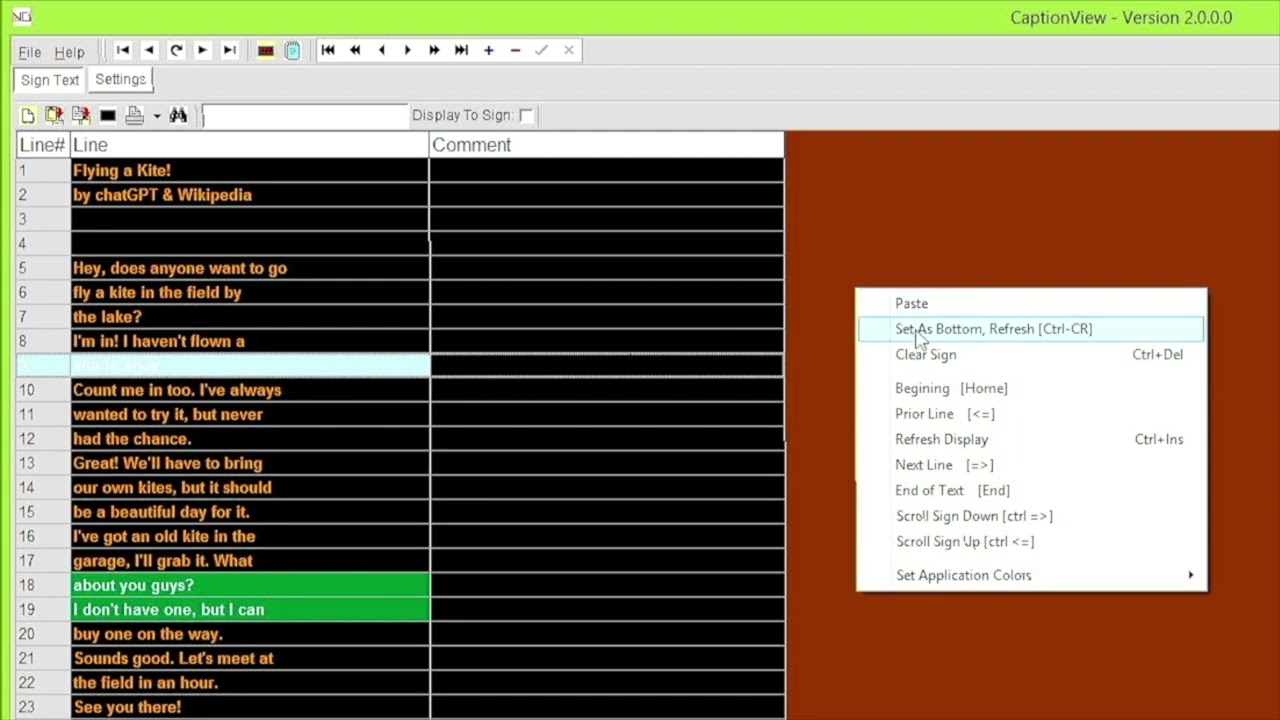
Task: Choose Scroll Sign Up in the context menu
Action: click(1032, 542)
